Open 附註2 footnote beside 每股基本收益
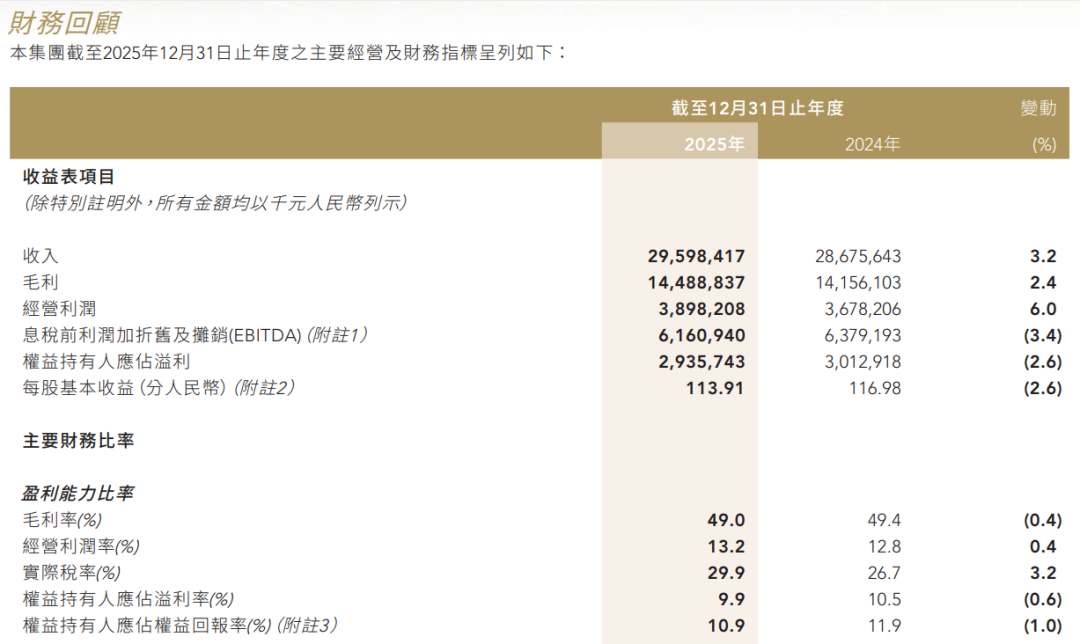The height and width of the screenshot is (644, 1080). click(264, 387)
